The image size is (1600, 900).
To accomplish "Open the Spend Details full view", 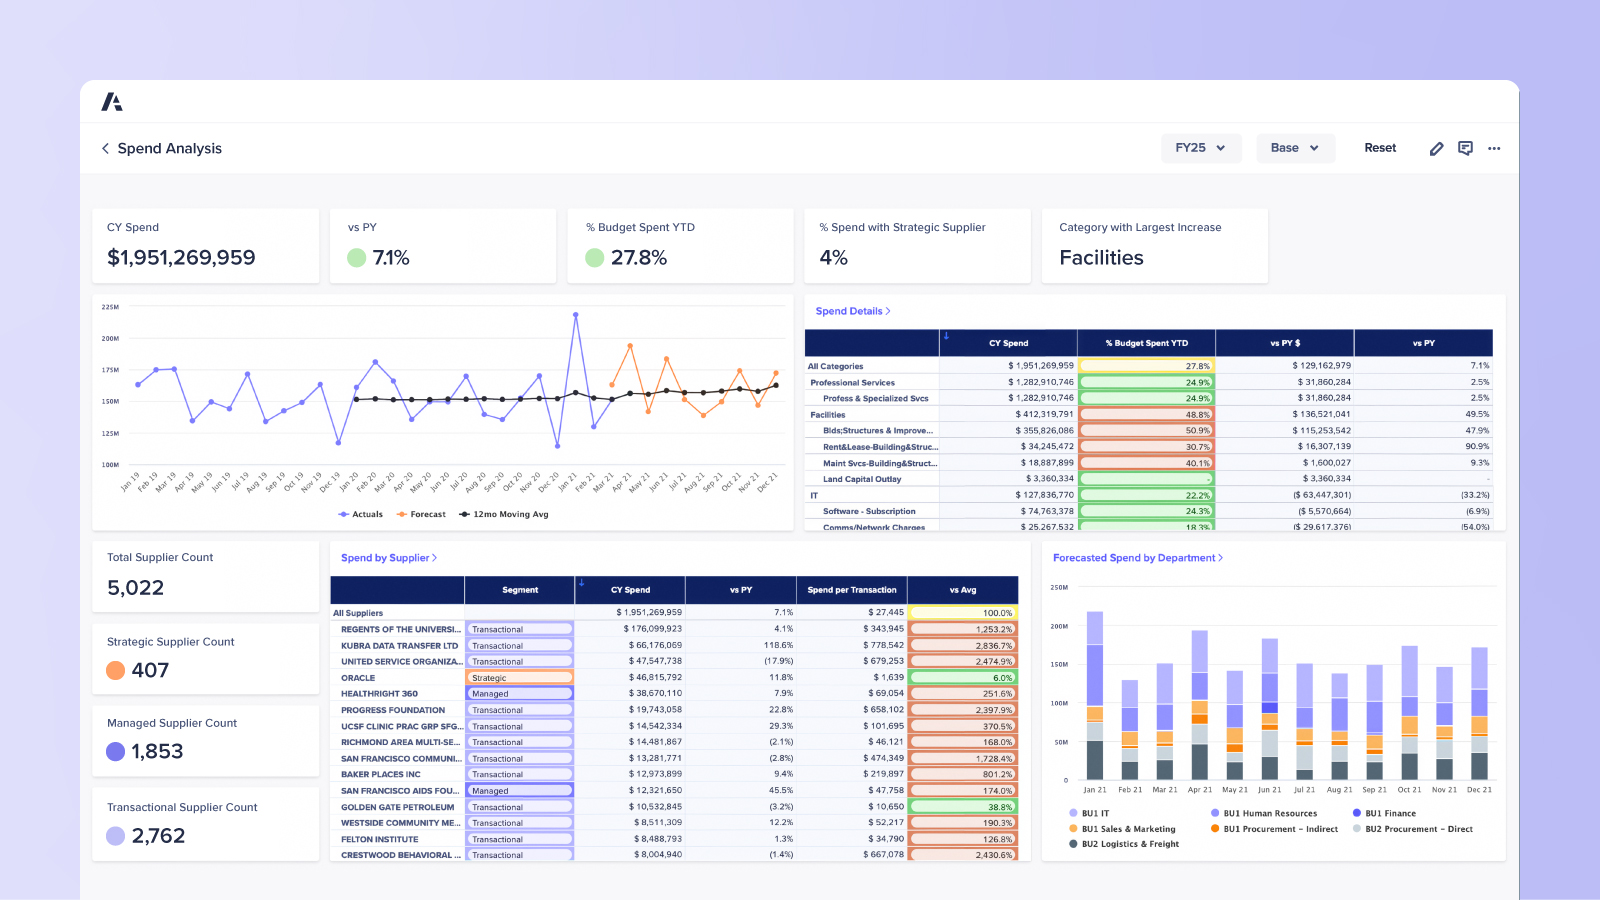I will click(852, 311).
